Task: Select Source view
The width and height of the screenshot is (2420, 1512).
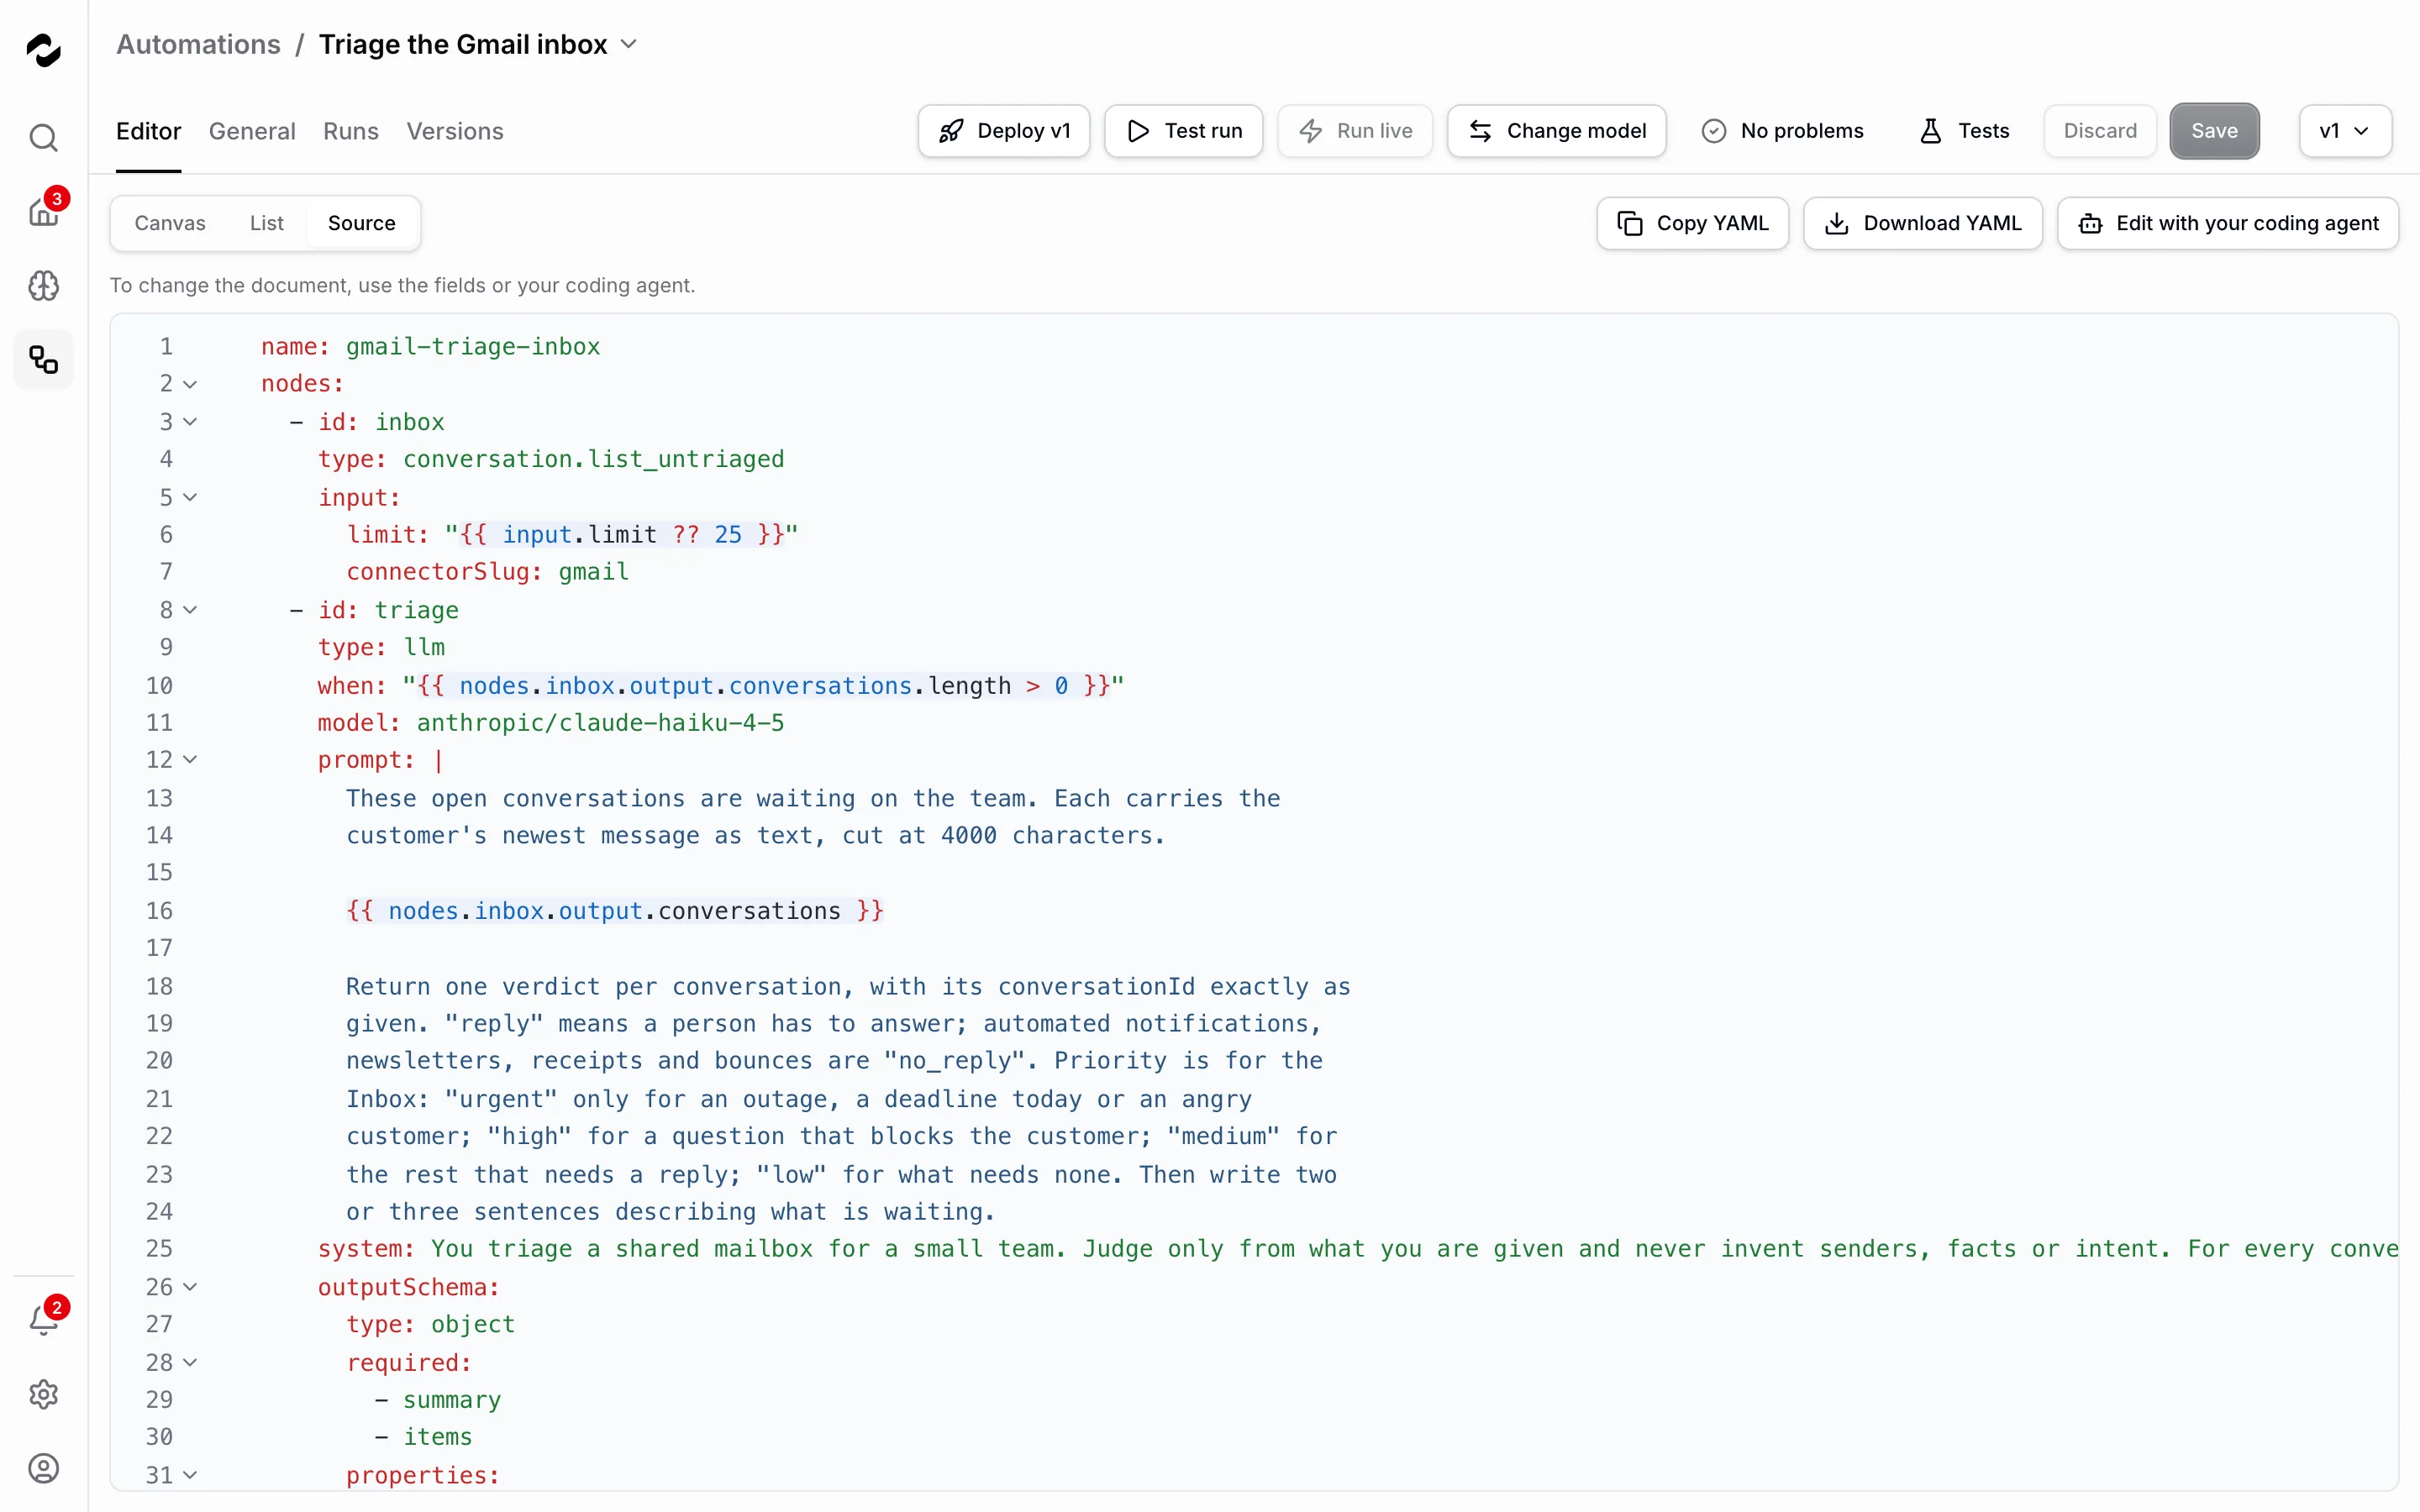Action: (x=362, y=223)
